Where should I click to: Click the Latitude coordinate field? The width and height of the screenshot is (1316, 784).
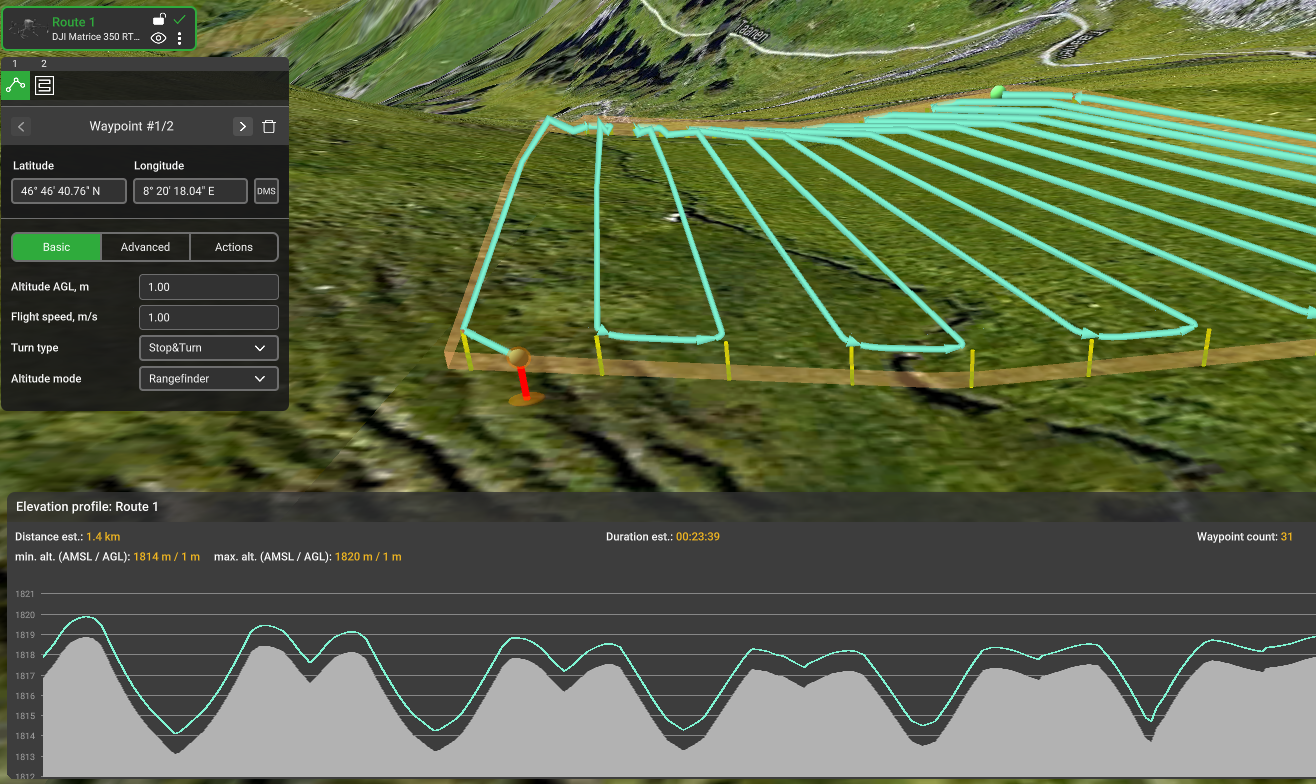[x=69, y=191]
